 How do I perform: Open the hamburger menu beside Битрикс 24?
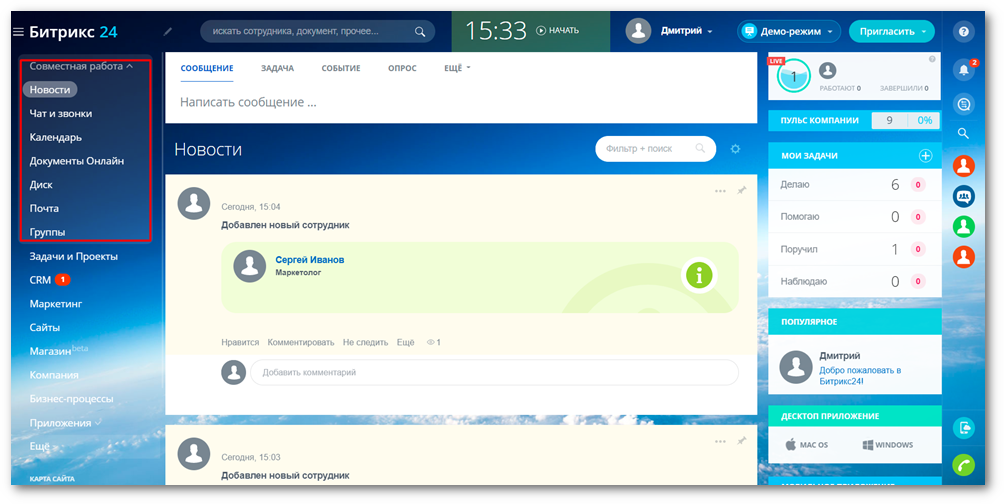(x=18, y=32)
